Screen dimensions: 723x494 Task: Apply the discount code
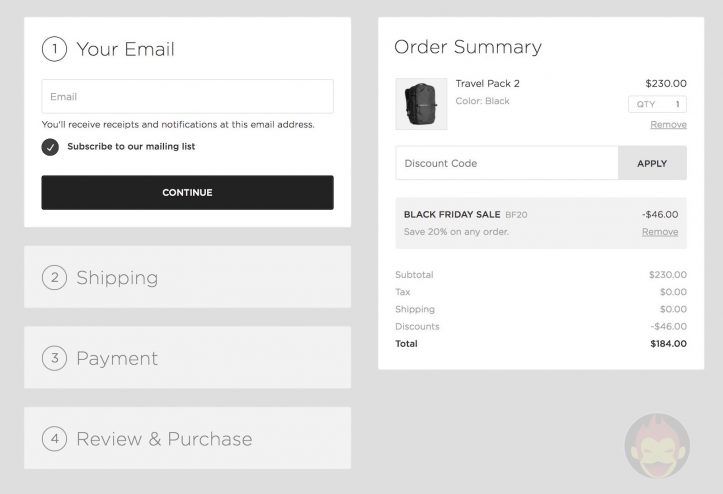(652, 163)
